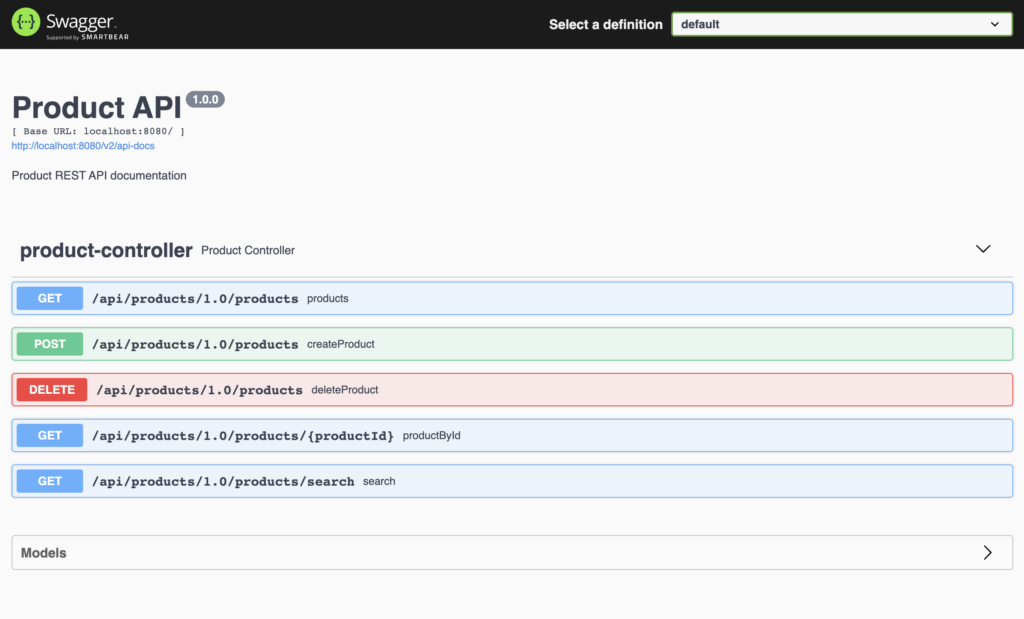Expand GET productById operation
The height and width of the screenshot is (619, 1024).
pyautogui.click(x=512, y=436)
